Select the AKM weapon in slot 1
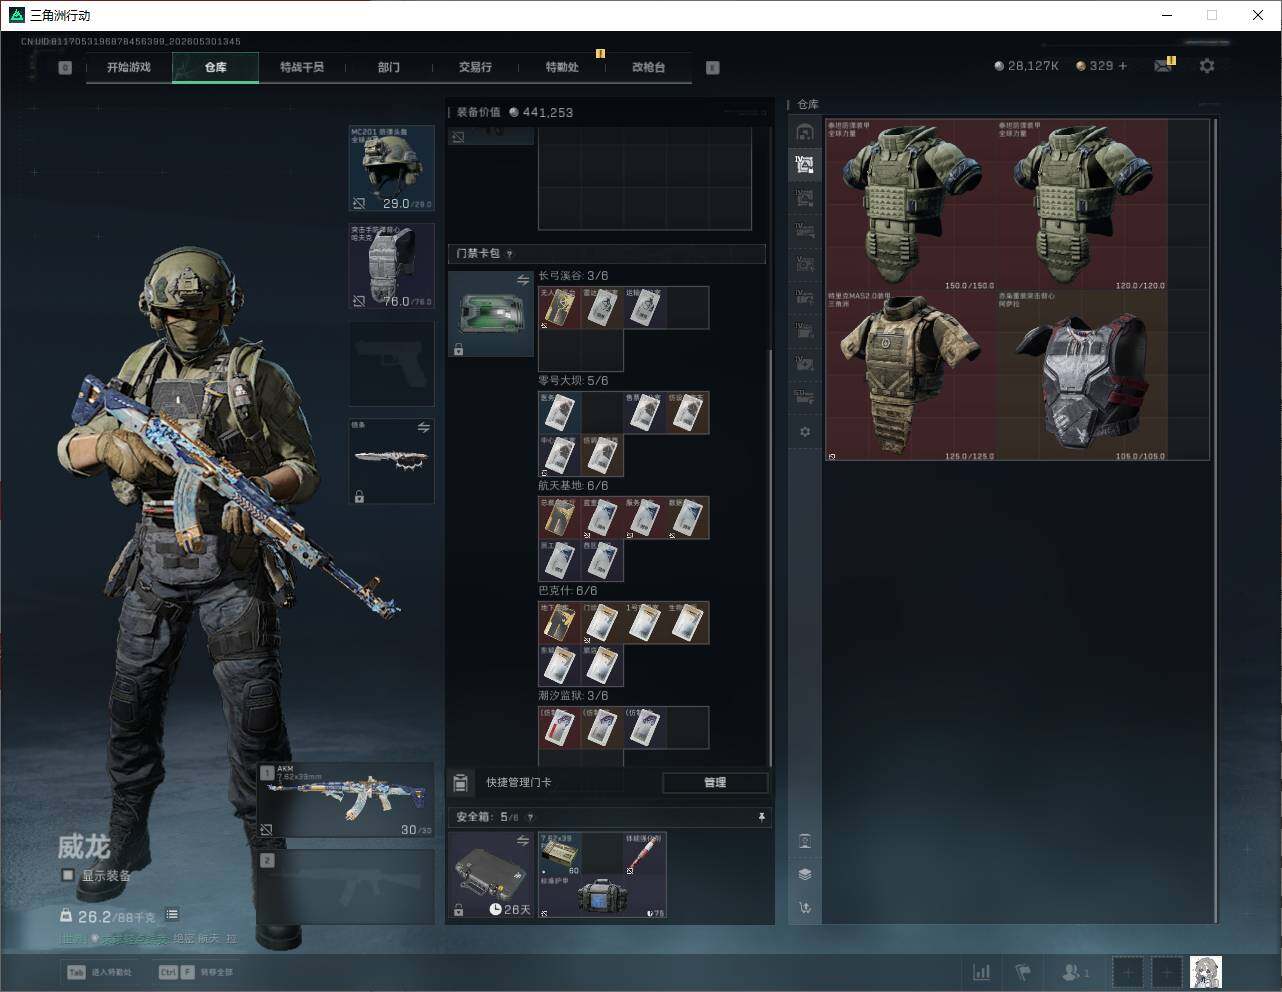This screenshot has width=1282, height=992. 346,800
